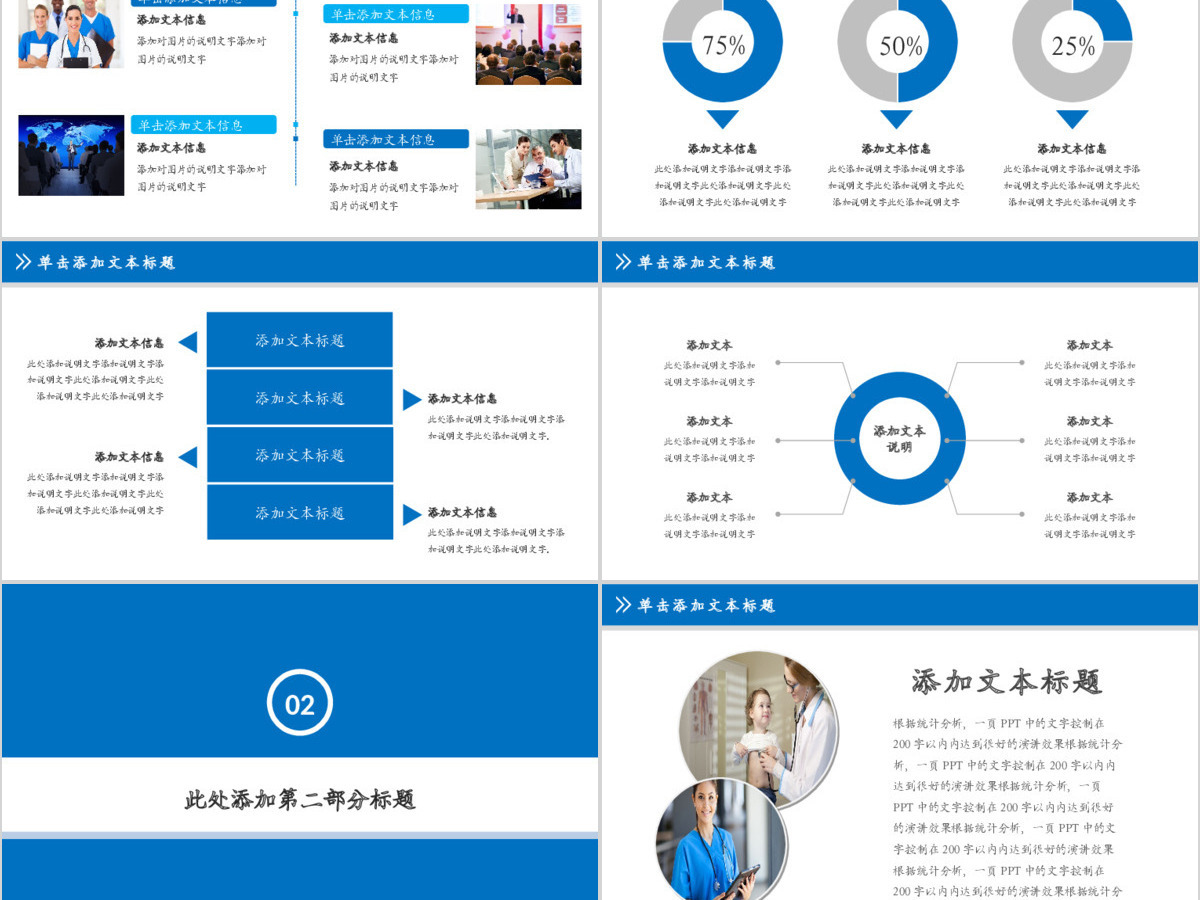Click the blue ring labeled 添加文本说明

pos(900,439)
